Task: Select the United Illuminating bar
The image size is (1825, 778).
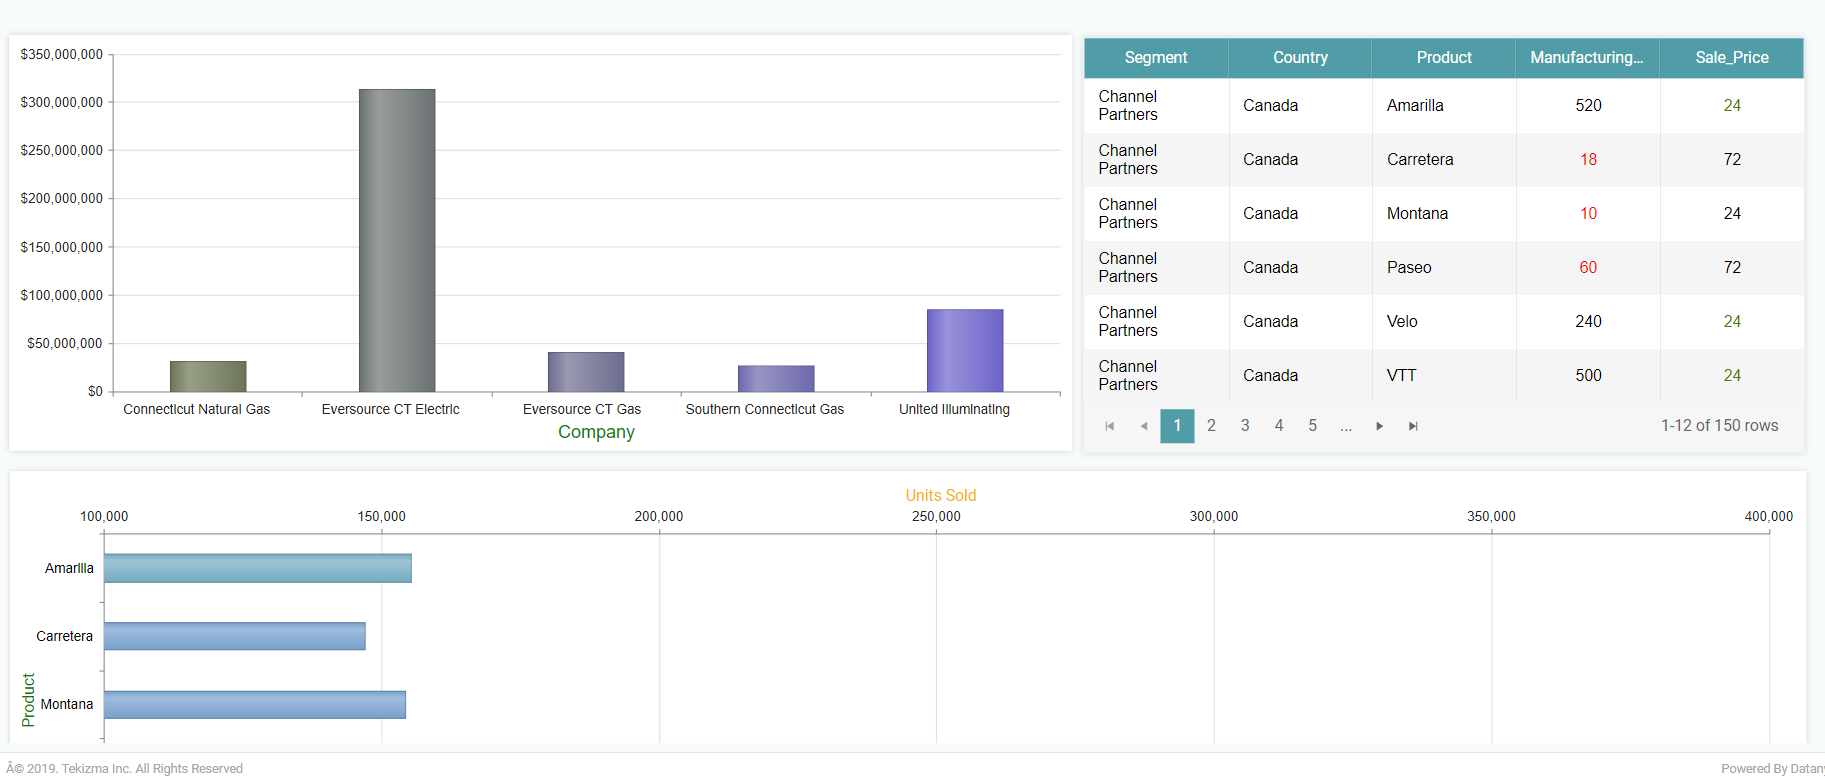Action: click(964, 350)
